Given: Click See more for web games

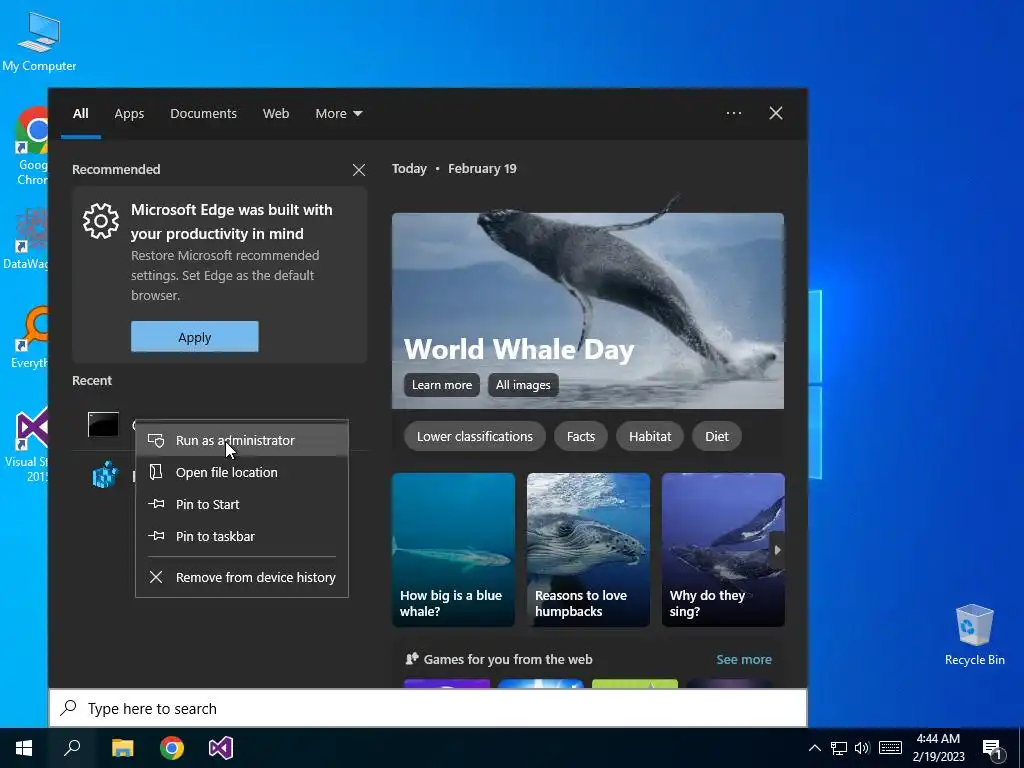Looking at the screenshot, I should pyautogui.click(x=744, y=660).
